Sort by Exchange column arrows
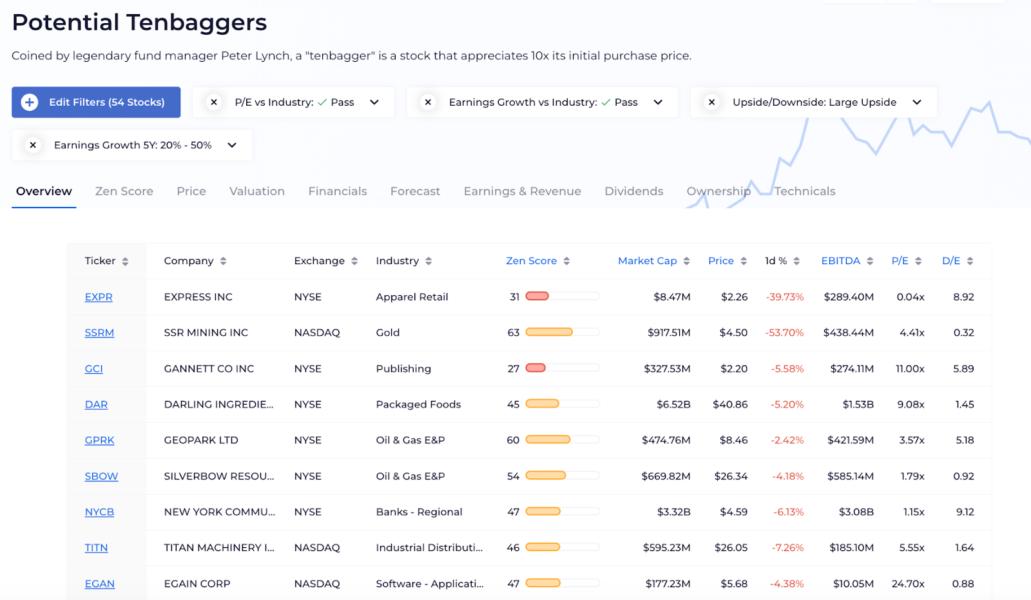Viewport: 1031px width, 600px height. point(354,262)
